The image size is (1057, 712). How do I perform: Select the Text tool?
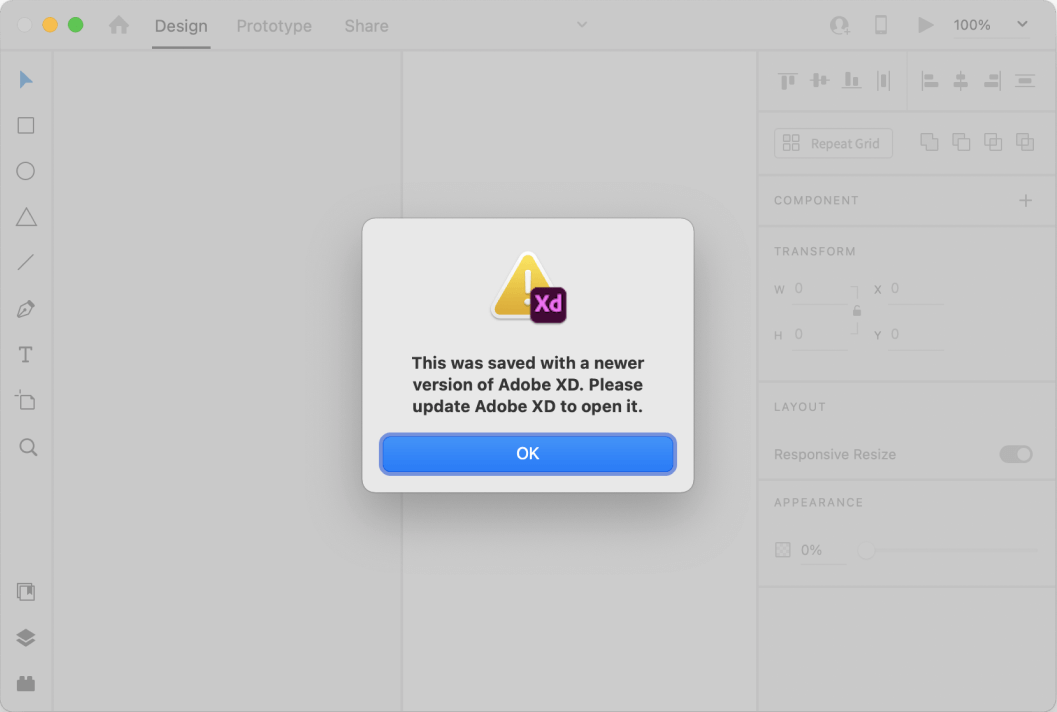[26, 355]
